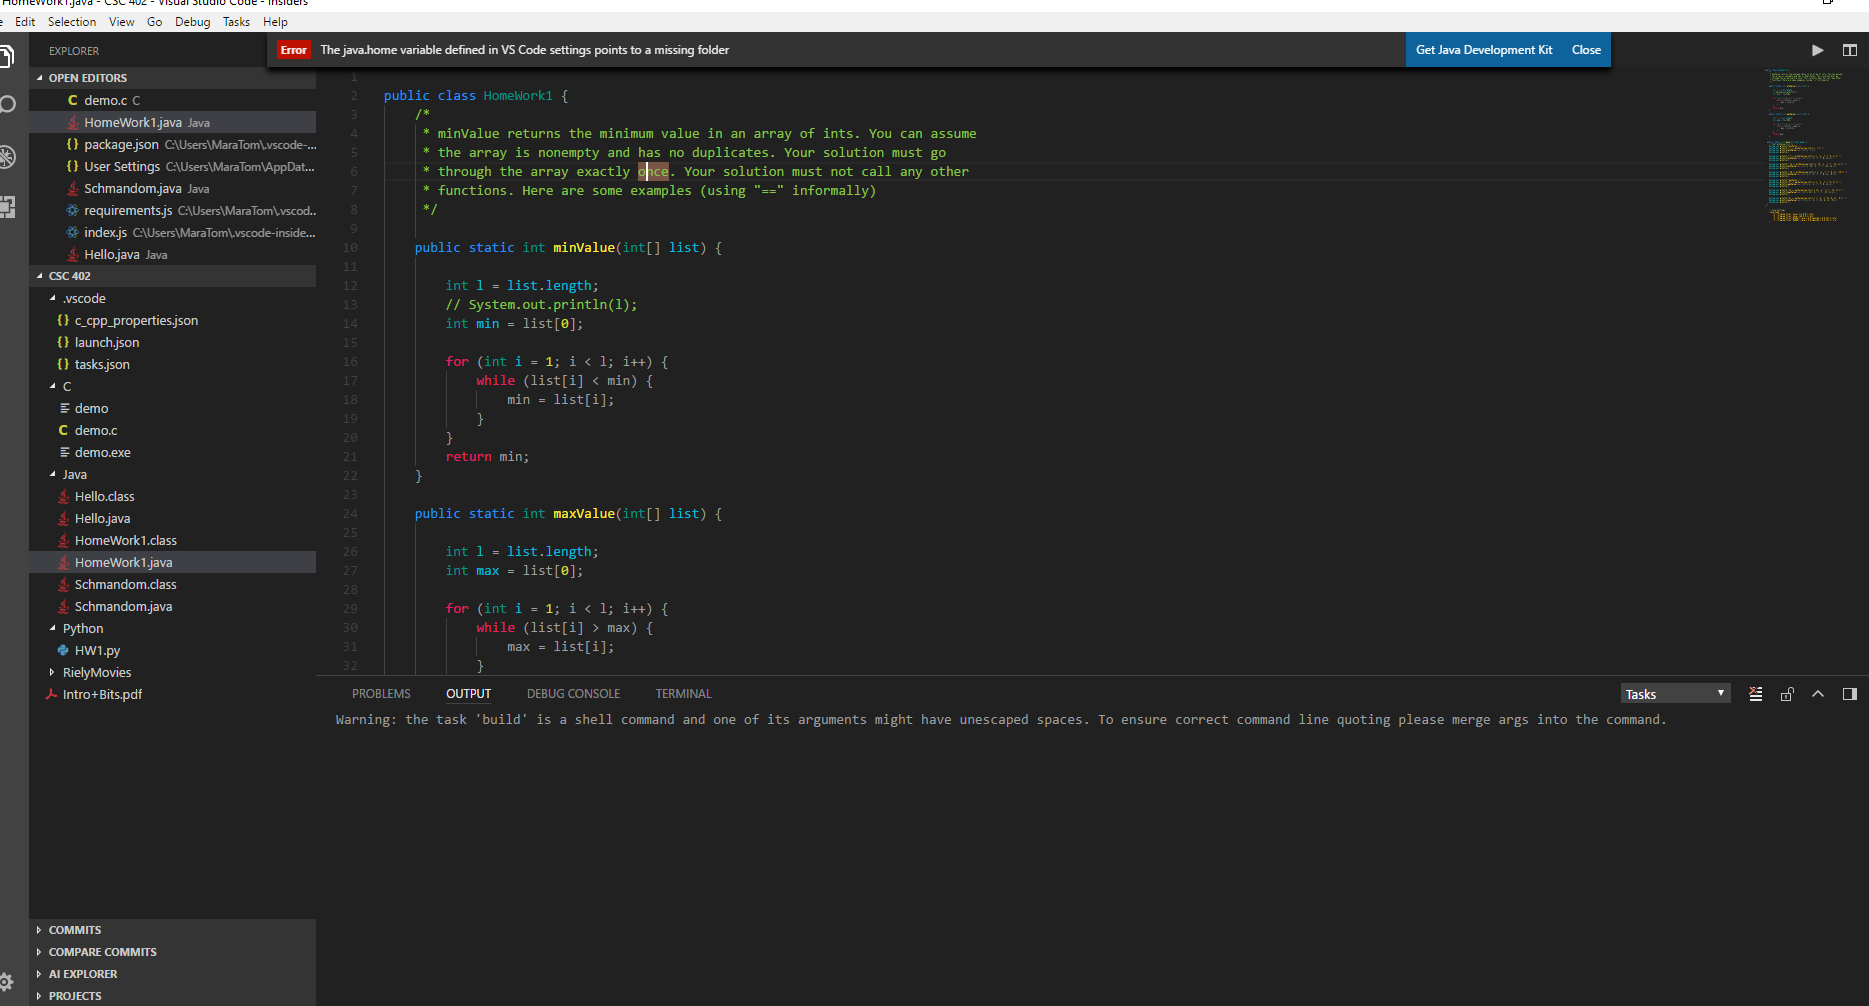Maximize the panel with the chevron icon
The height and width of the screenshot is (1006, 1869).
pos(1818,693)
